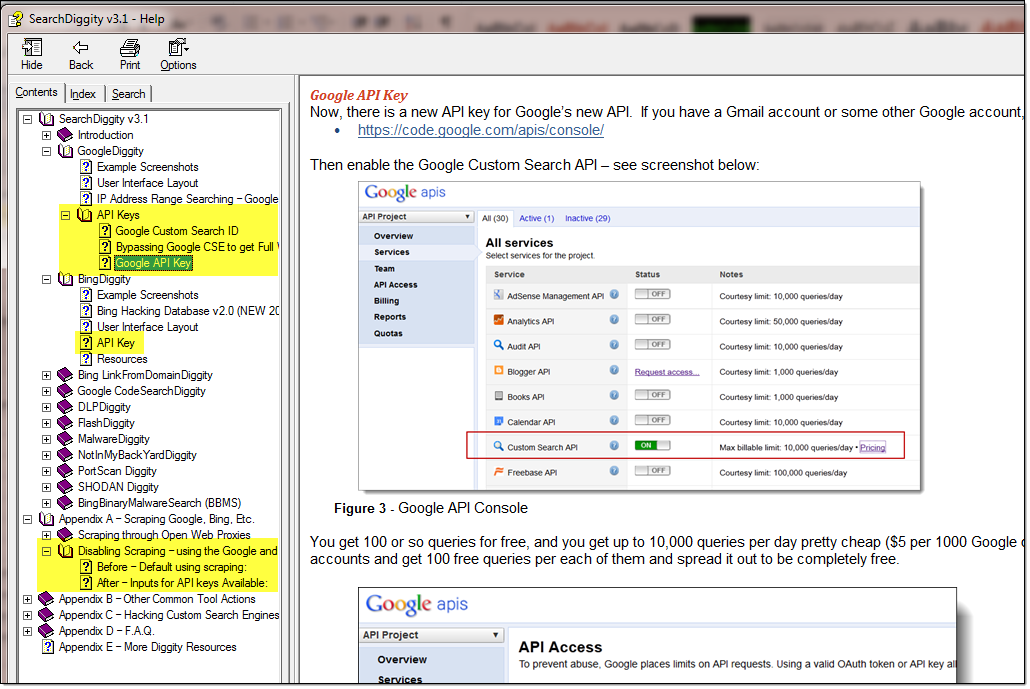Click the Example Screenshots page icon under GoogleDiggity

point(86,167)
